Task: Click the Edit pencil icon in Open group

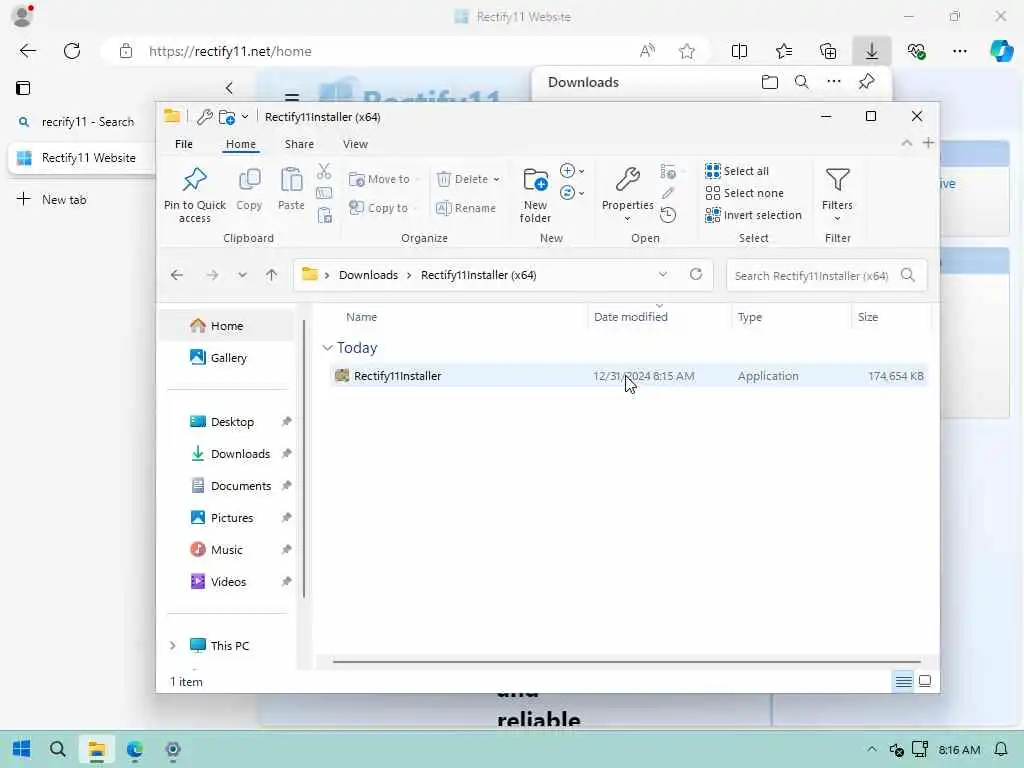Action: [667, 193]
